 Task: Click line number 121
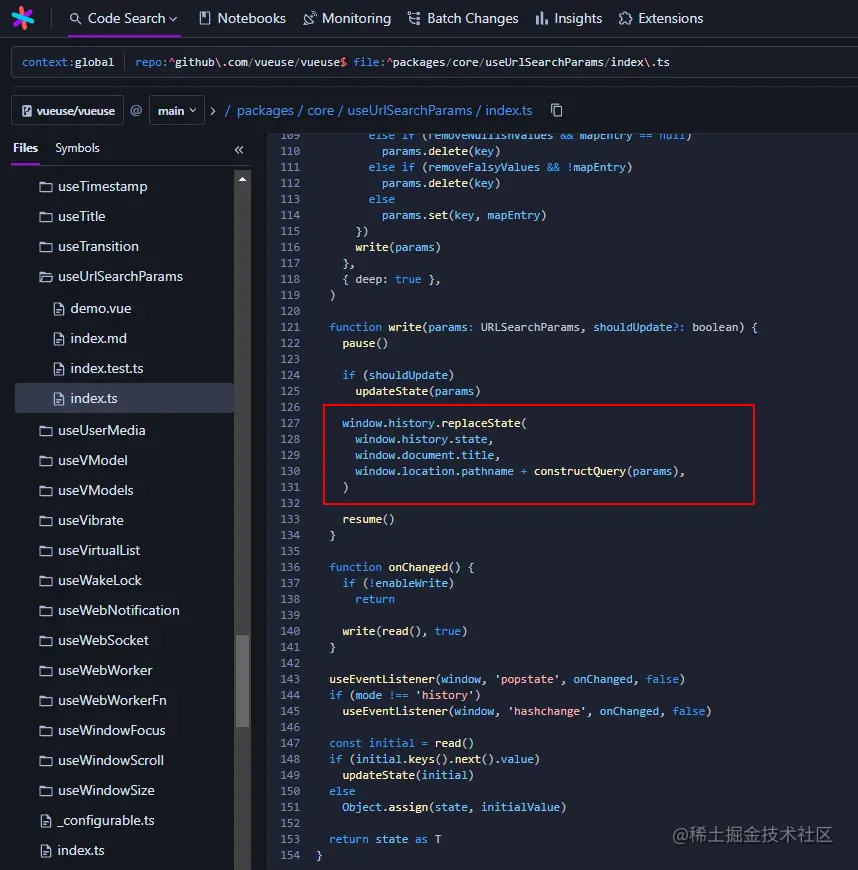point(290,327)
